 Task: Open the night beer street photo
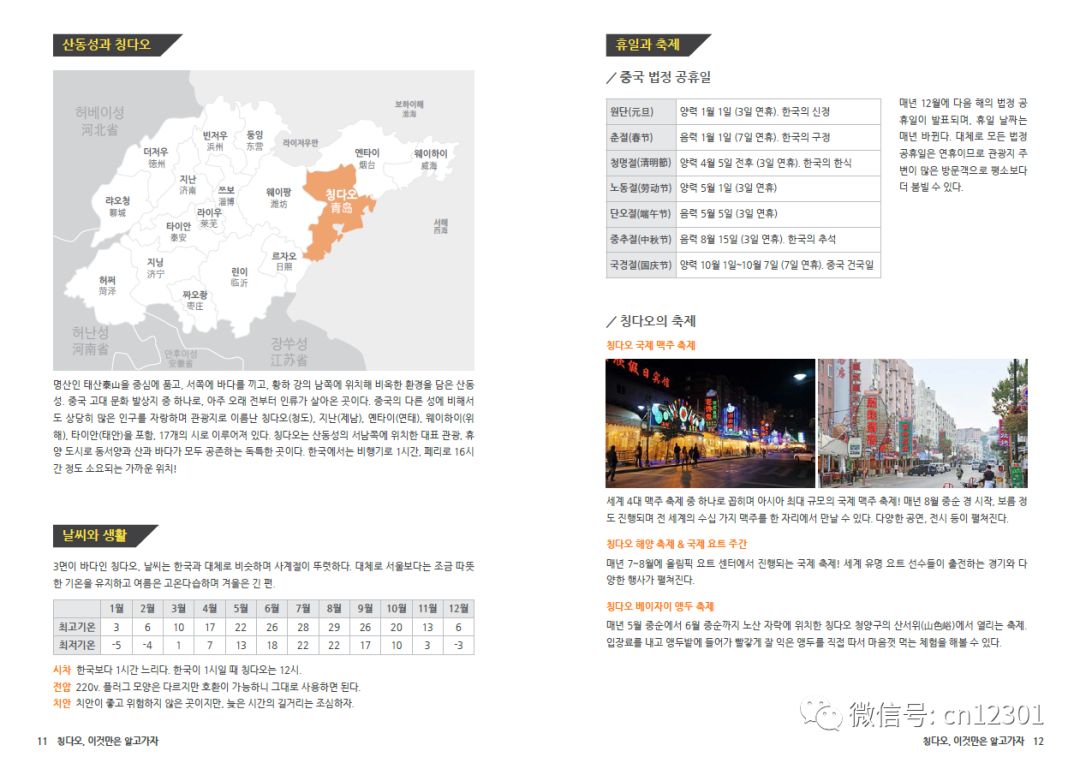point(710,423)
